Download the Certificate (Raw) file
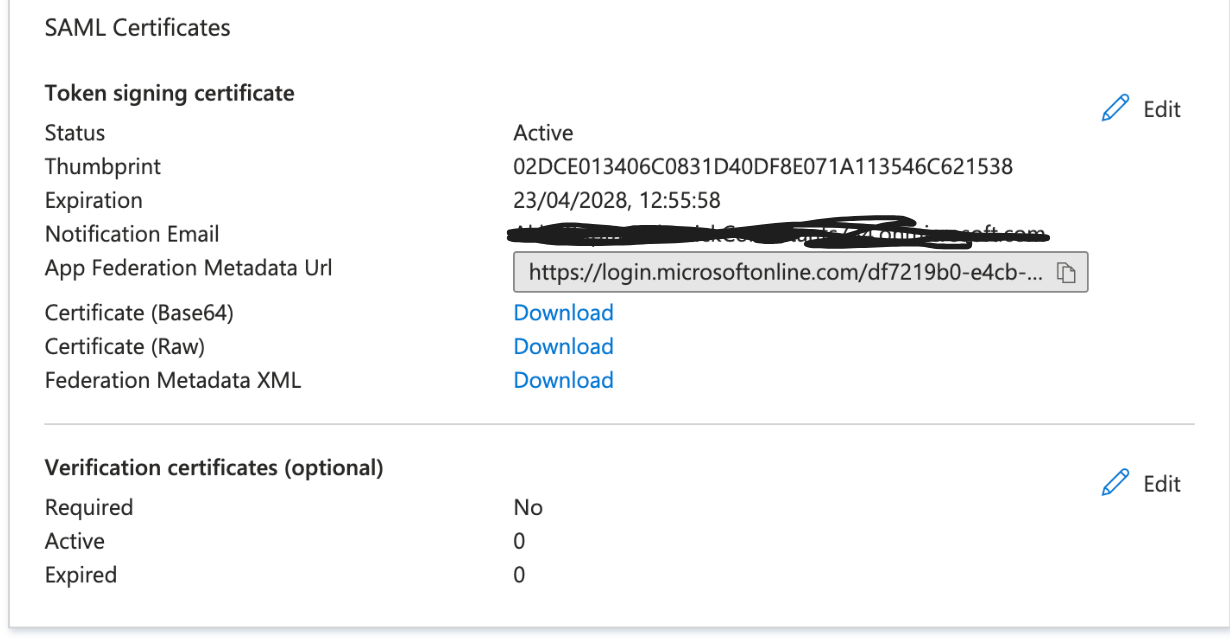The height and width of the screenshot is (642, 1230). [563, 347]
